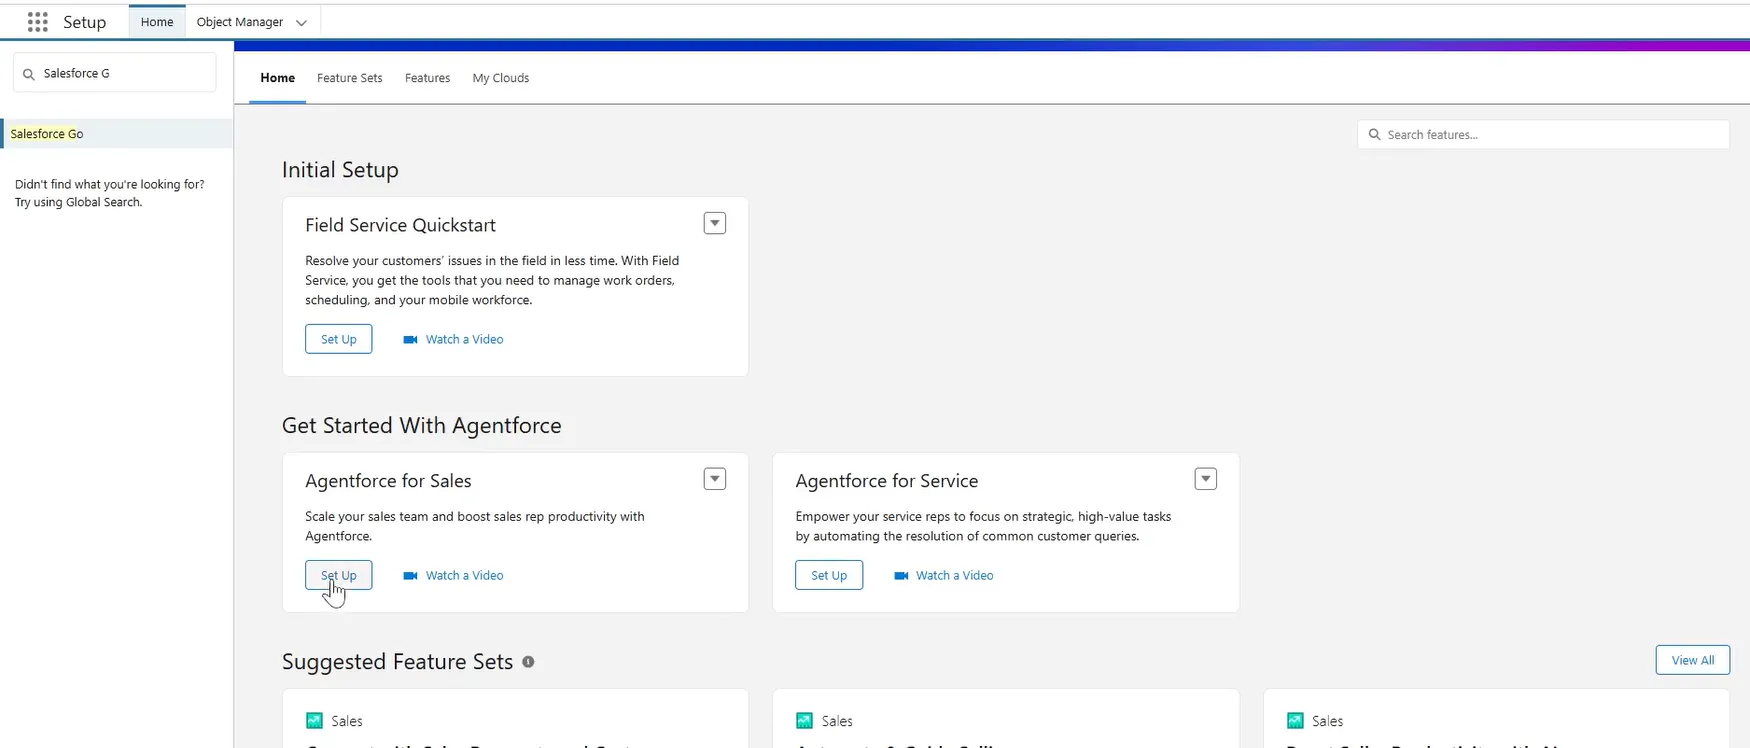1750x748 pixels.
Task: Select Salesforce Go in the sidebar results
Action: tap(47, 134)
